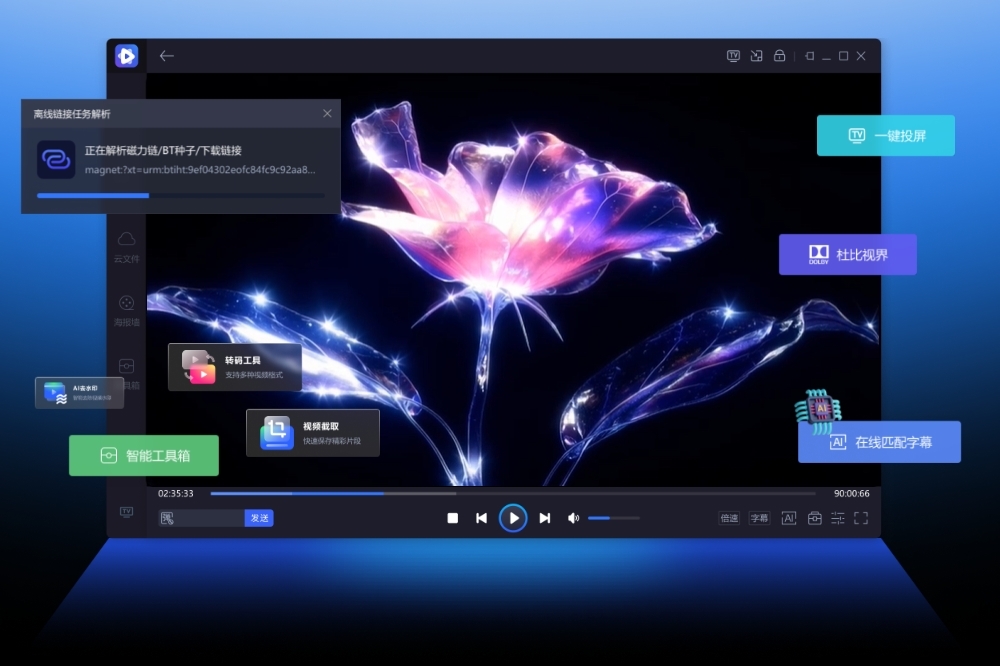Toggle the AI feature in control bar

788,518
